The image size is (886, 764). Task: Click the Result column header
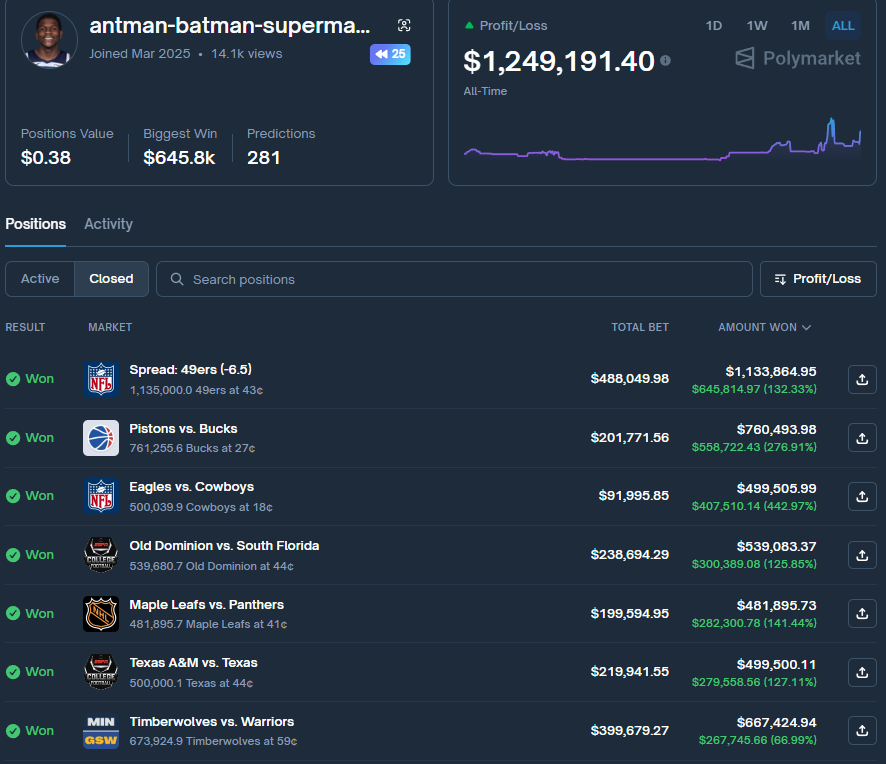point(25,327)
